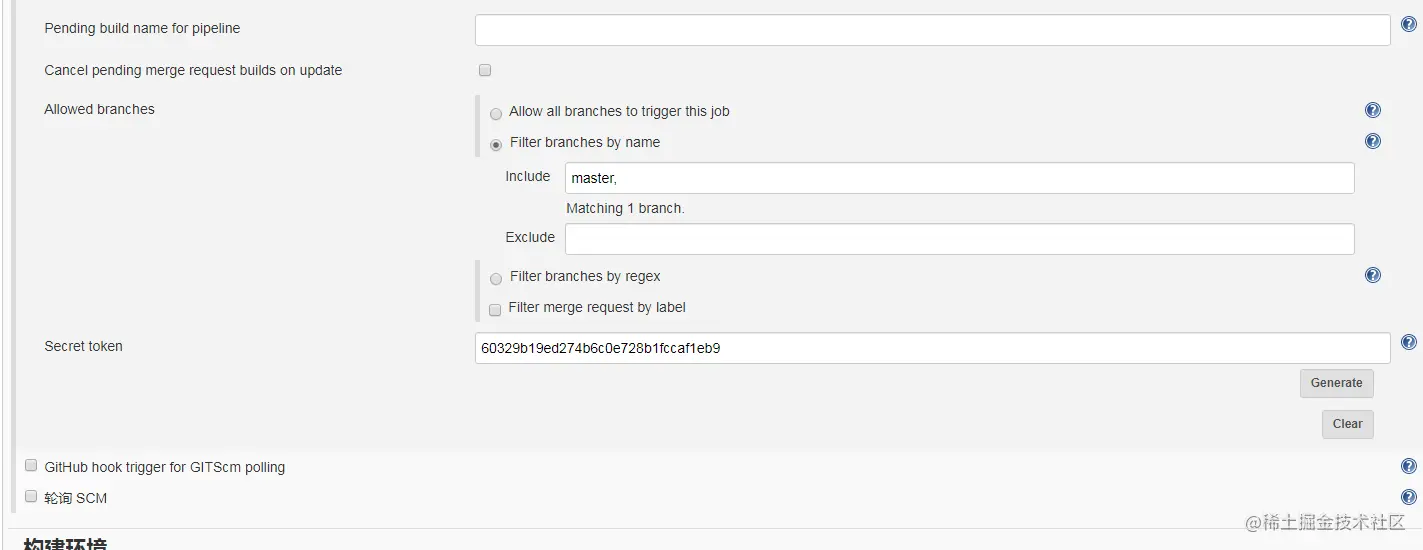Select Filter branches by regex radio

point(496,279)
